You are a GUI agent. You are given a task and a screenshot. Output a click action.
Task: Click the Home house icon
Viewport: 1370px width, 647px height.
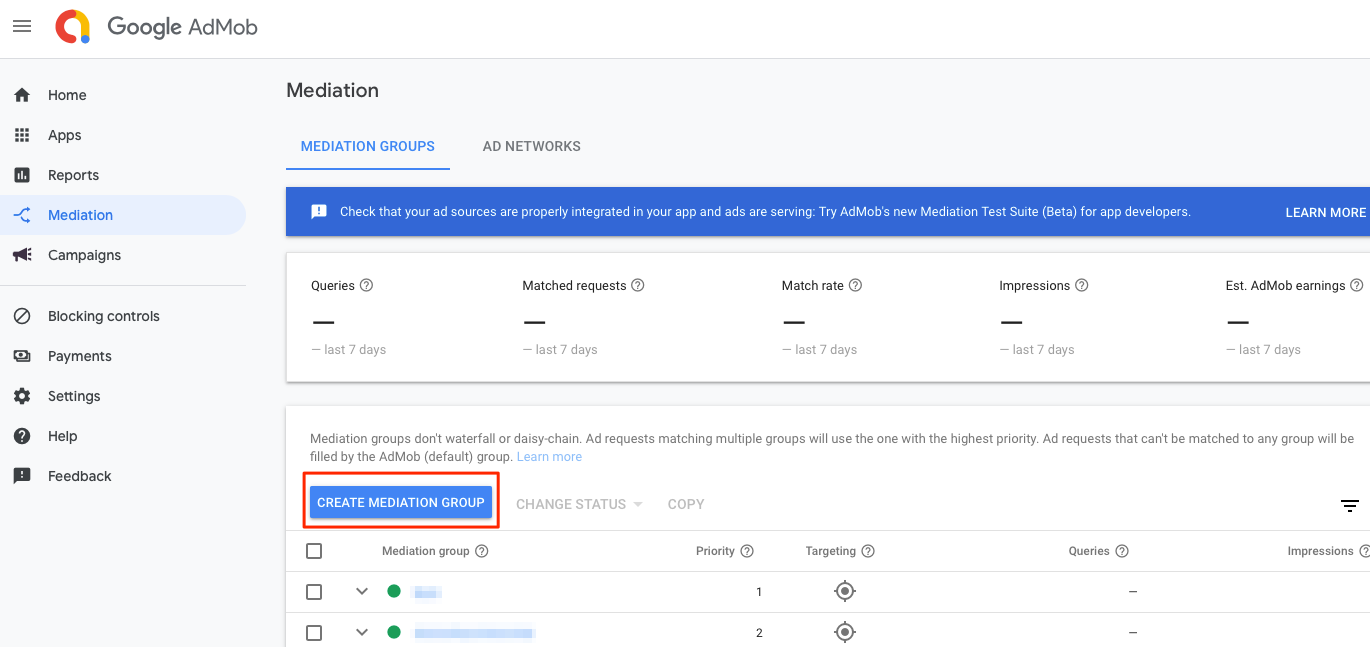pyautogui.click(x=22, y=95)
